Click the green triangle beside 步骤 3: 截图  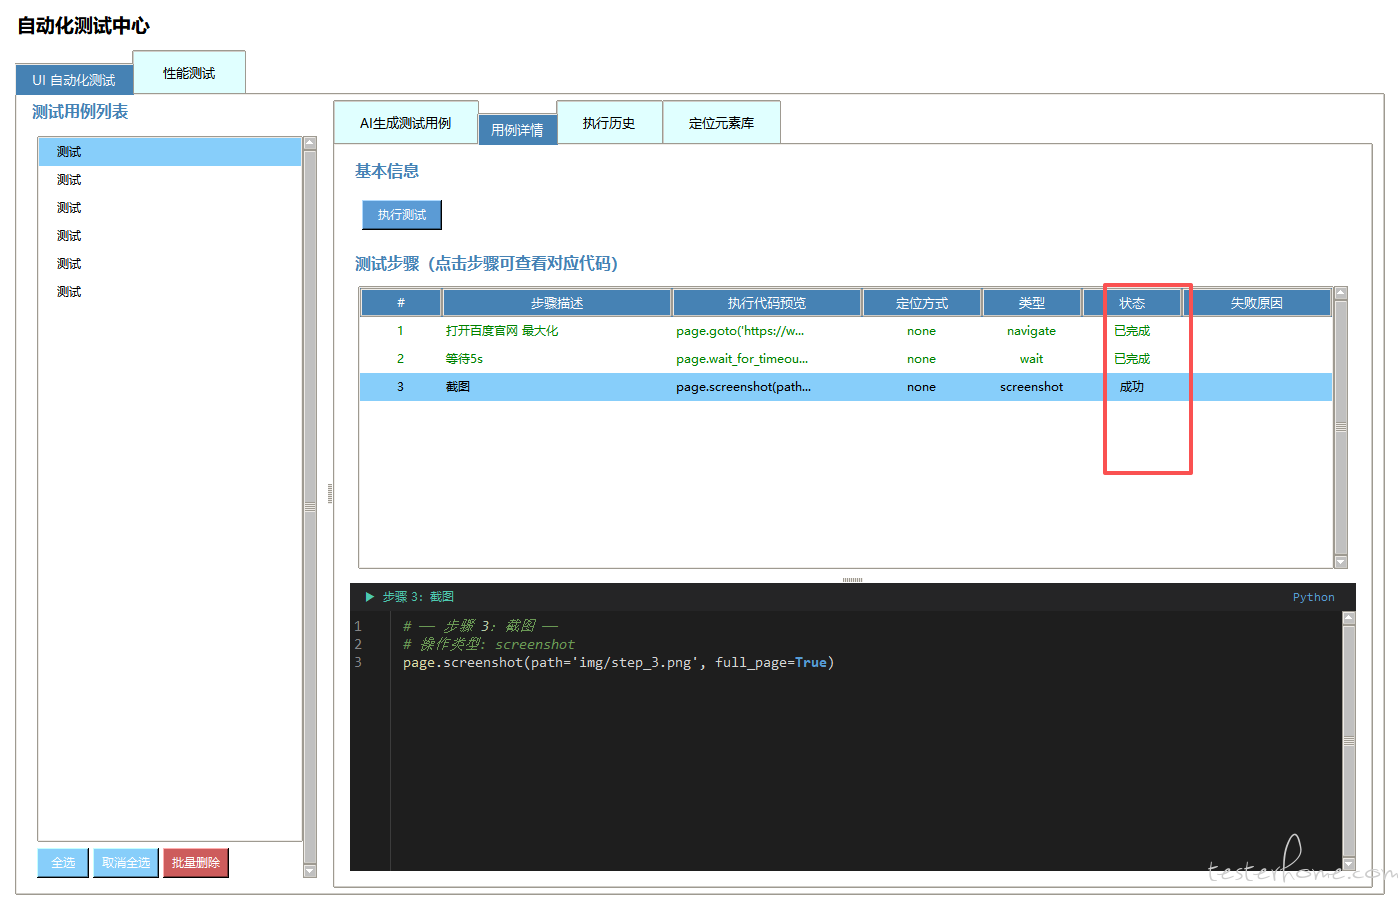pos(369,597)
